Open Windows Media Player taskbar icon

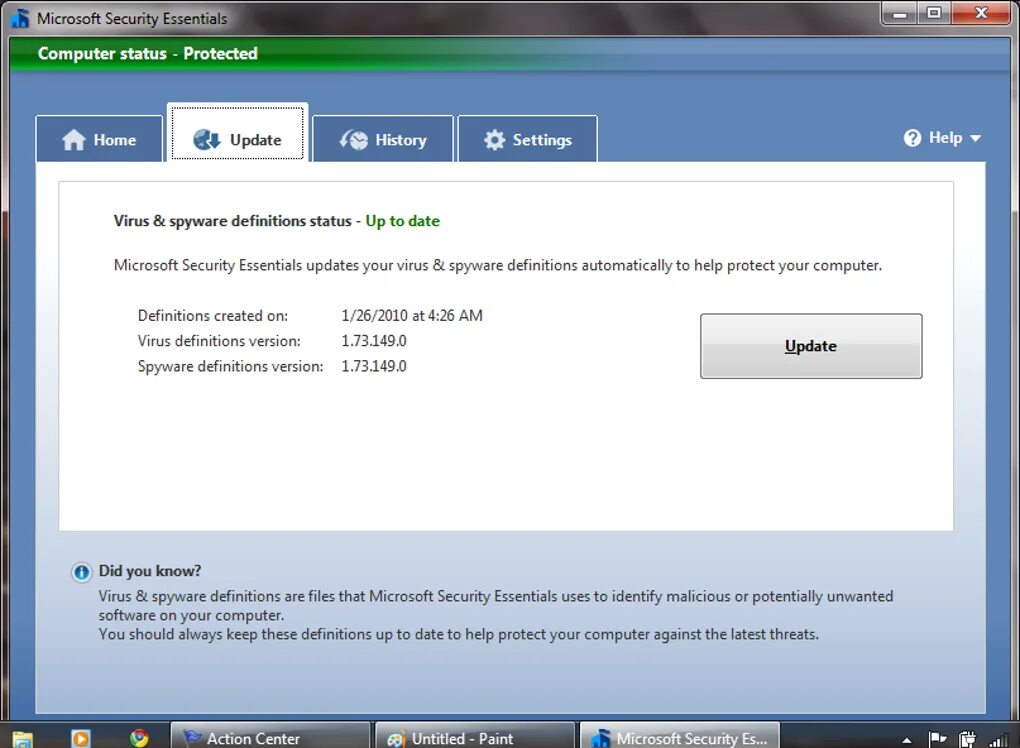tap(81, 739)
